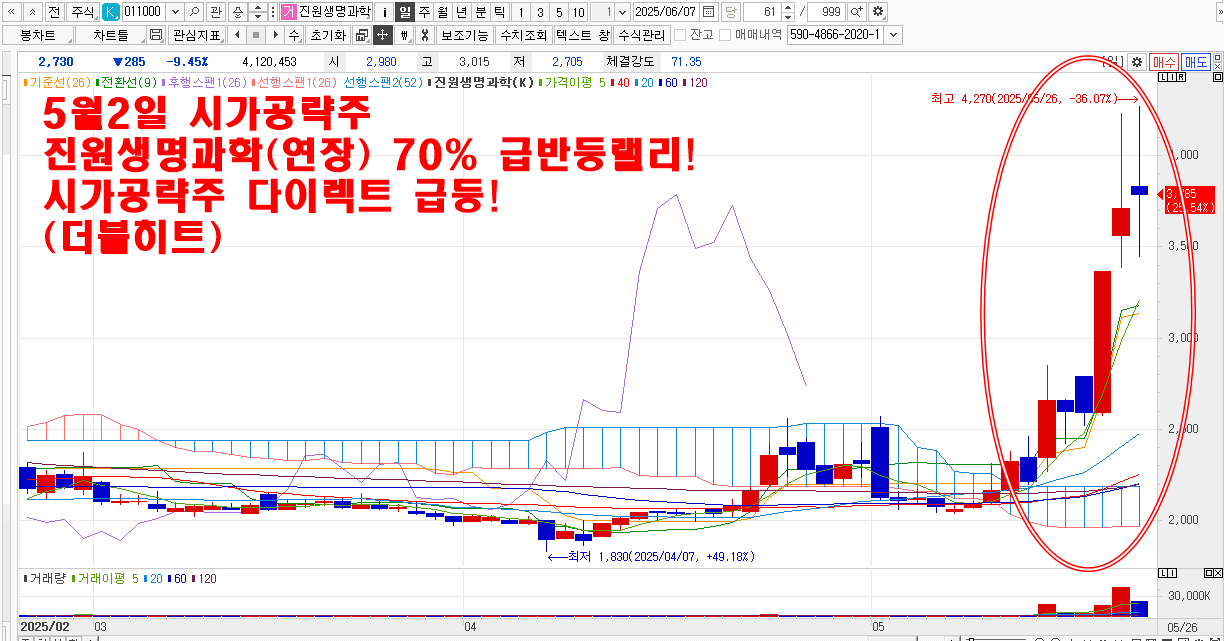Open the 텍스트 창 menu
This screenshot has height=641, width=1224.
pos(582,35)
